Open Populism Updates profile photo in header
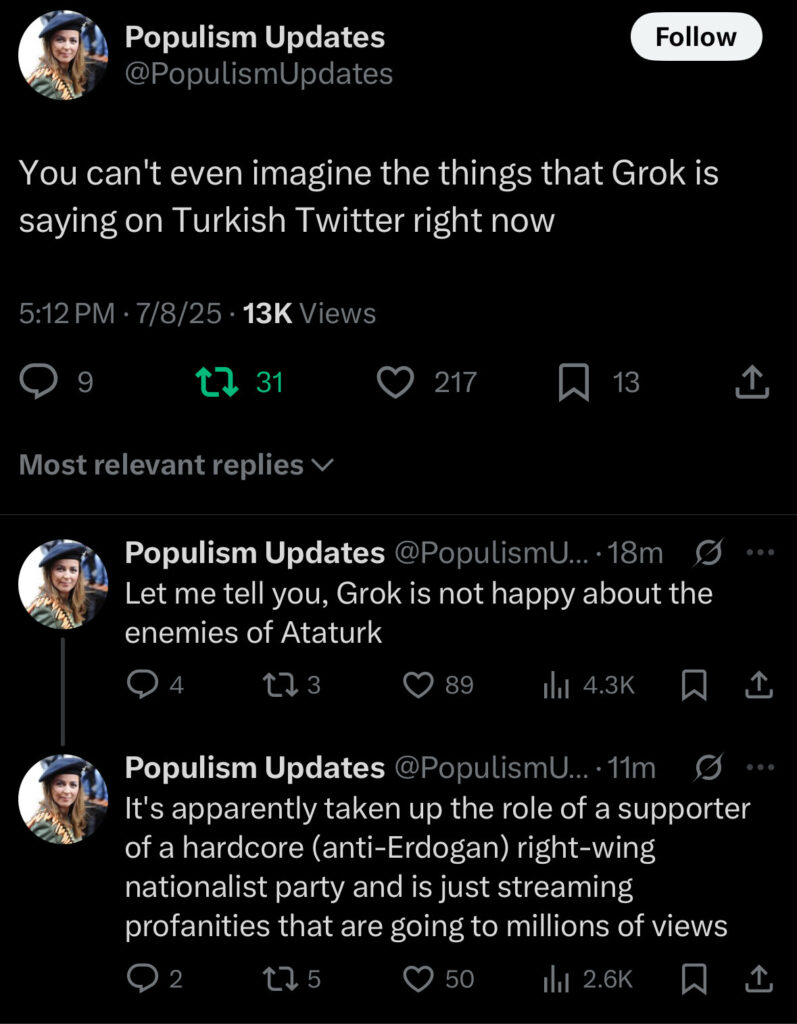The width and height of the screenshot is (797, 1024). pos(63,55)
